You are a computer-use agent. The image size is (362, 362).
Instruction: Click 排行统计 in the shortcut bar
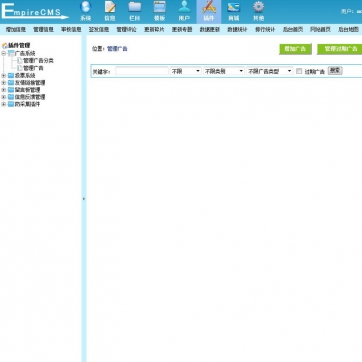[265, 30]
